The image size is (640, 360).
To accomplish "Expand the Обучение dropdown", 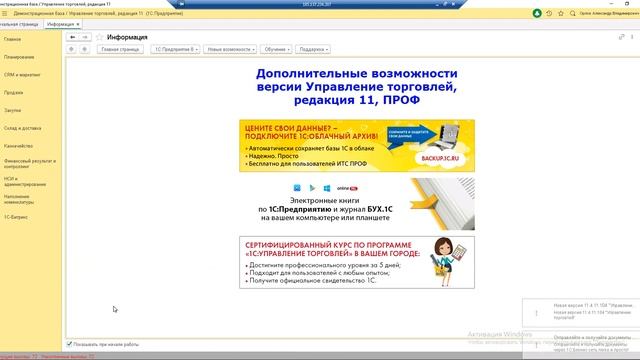I will click(x=276, y=49).
